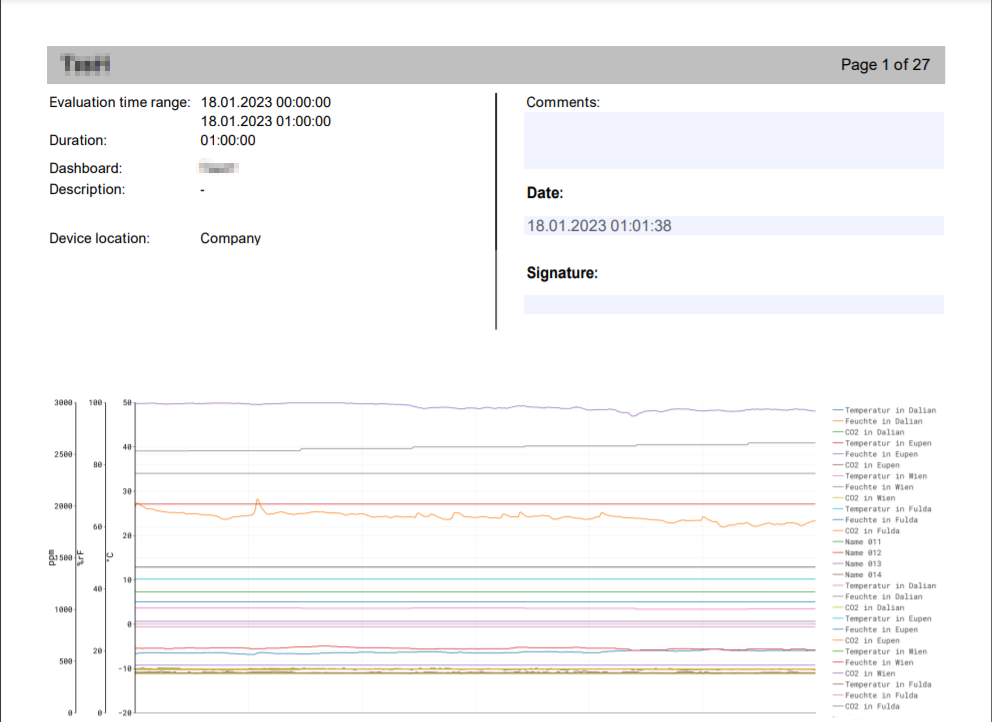992x722 pixels.
Task: Click the empty Signature field
Action: tap(733, 305)
